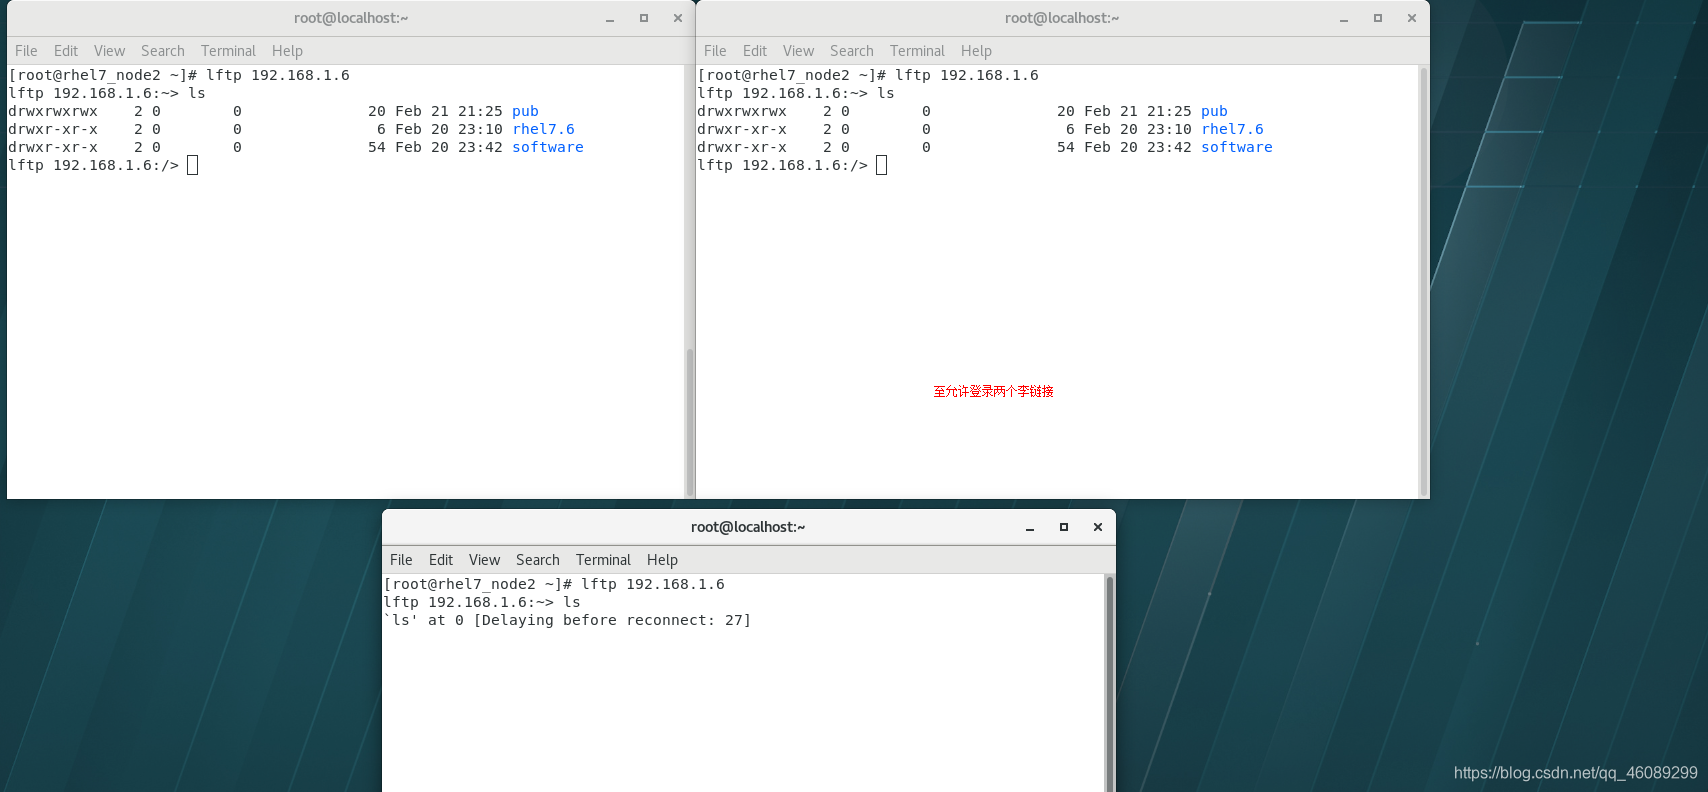Open Edit menu in left terminal window
Image resolution: width=1708 pixels, height=792 pixels.
[66, 51]
